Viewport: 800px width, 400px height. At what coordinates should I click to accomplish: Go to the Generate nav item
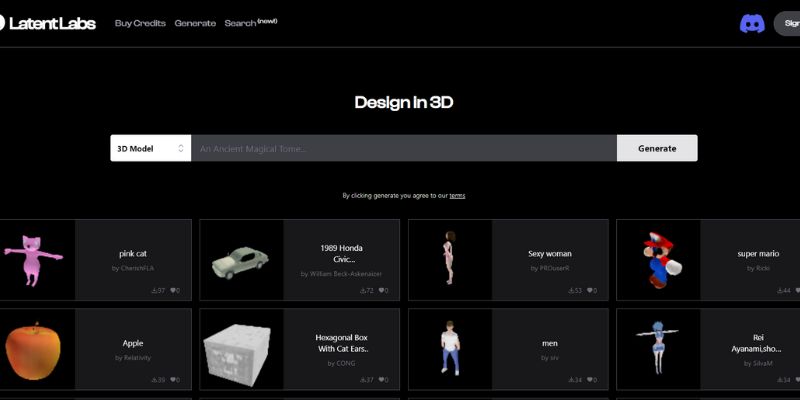click(195, 23)
